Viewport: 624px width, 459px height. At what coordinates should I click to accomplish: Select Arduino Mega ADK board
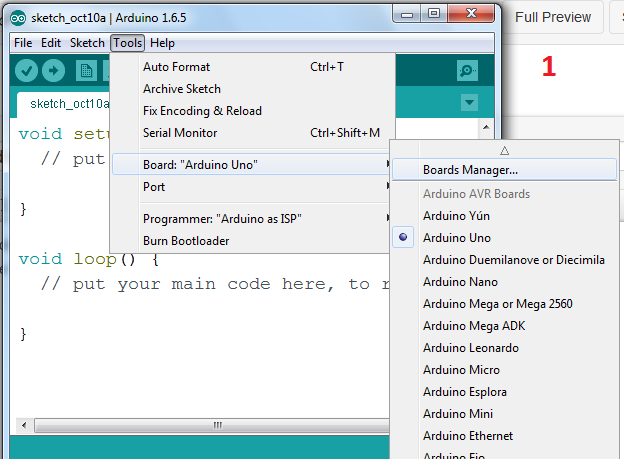[504, 326]
